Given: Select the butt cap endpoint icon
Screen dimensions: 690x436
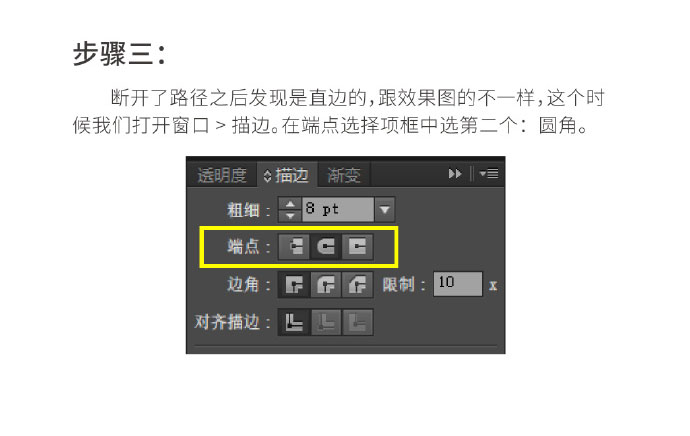Looking at the screenshot, I should [294, 246].
